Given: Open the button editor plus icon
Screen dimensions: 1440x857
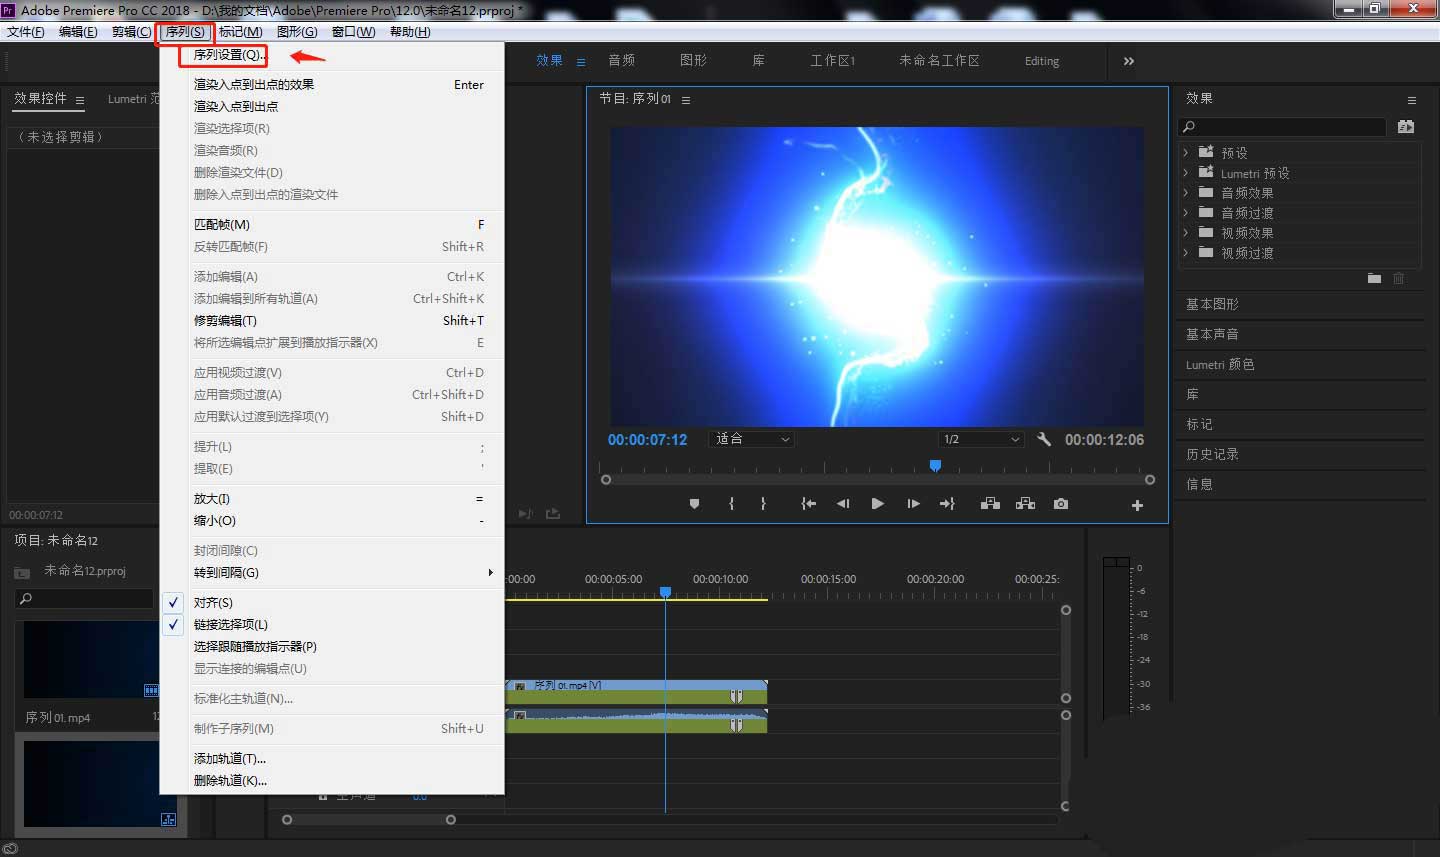Looking at the screenshot, I should [x=1137, y=505].
